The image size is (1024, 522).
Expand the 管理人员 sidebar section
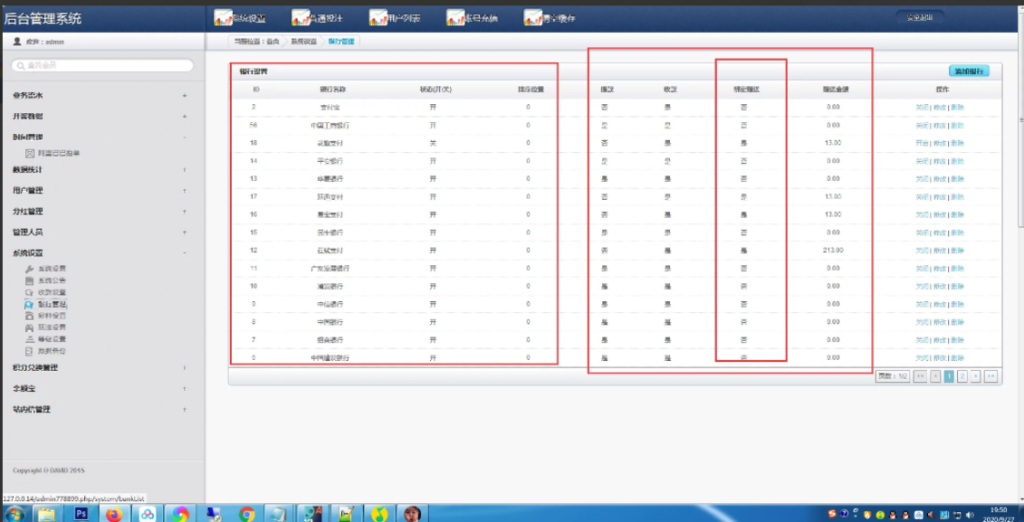point(184,232)
